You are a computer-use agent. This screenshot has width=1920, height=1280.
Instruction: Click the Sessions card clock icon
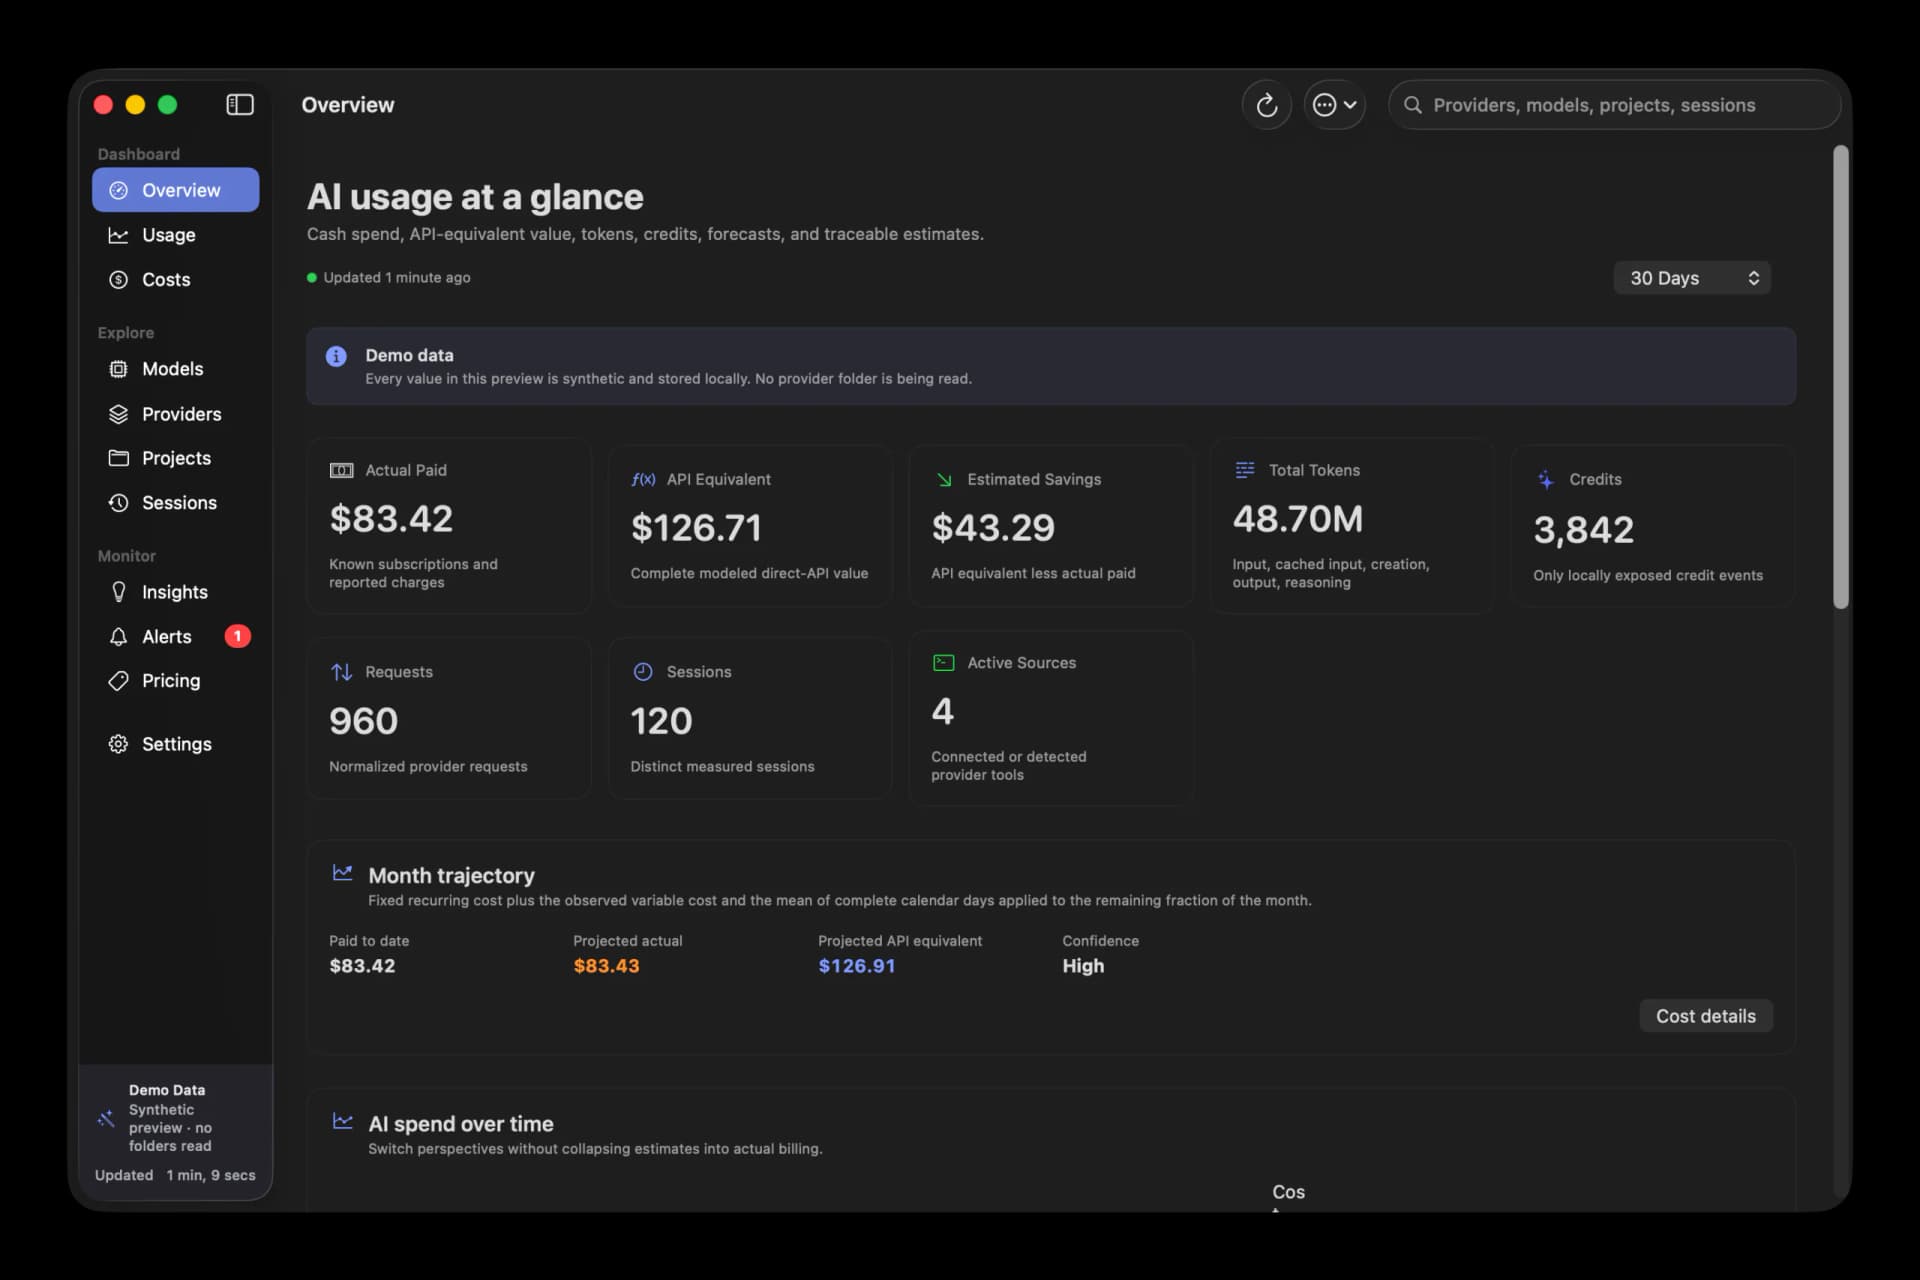click(x=643, y=672)
